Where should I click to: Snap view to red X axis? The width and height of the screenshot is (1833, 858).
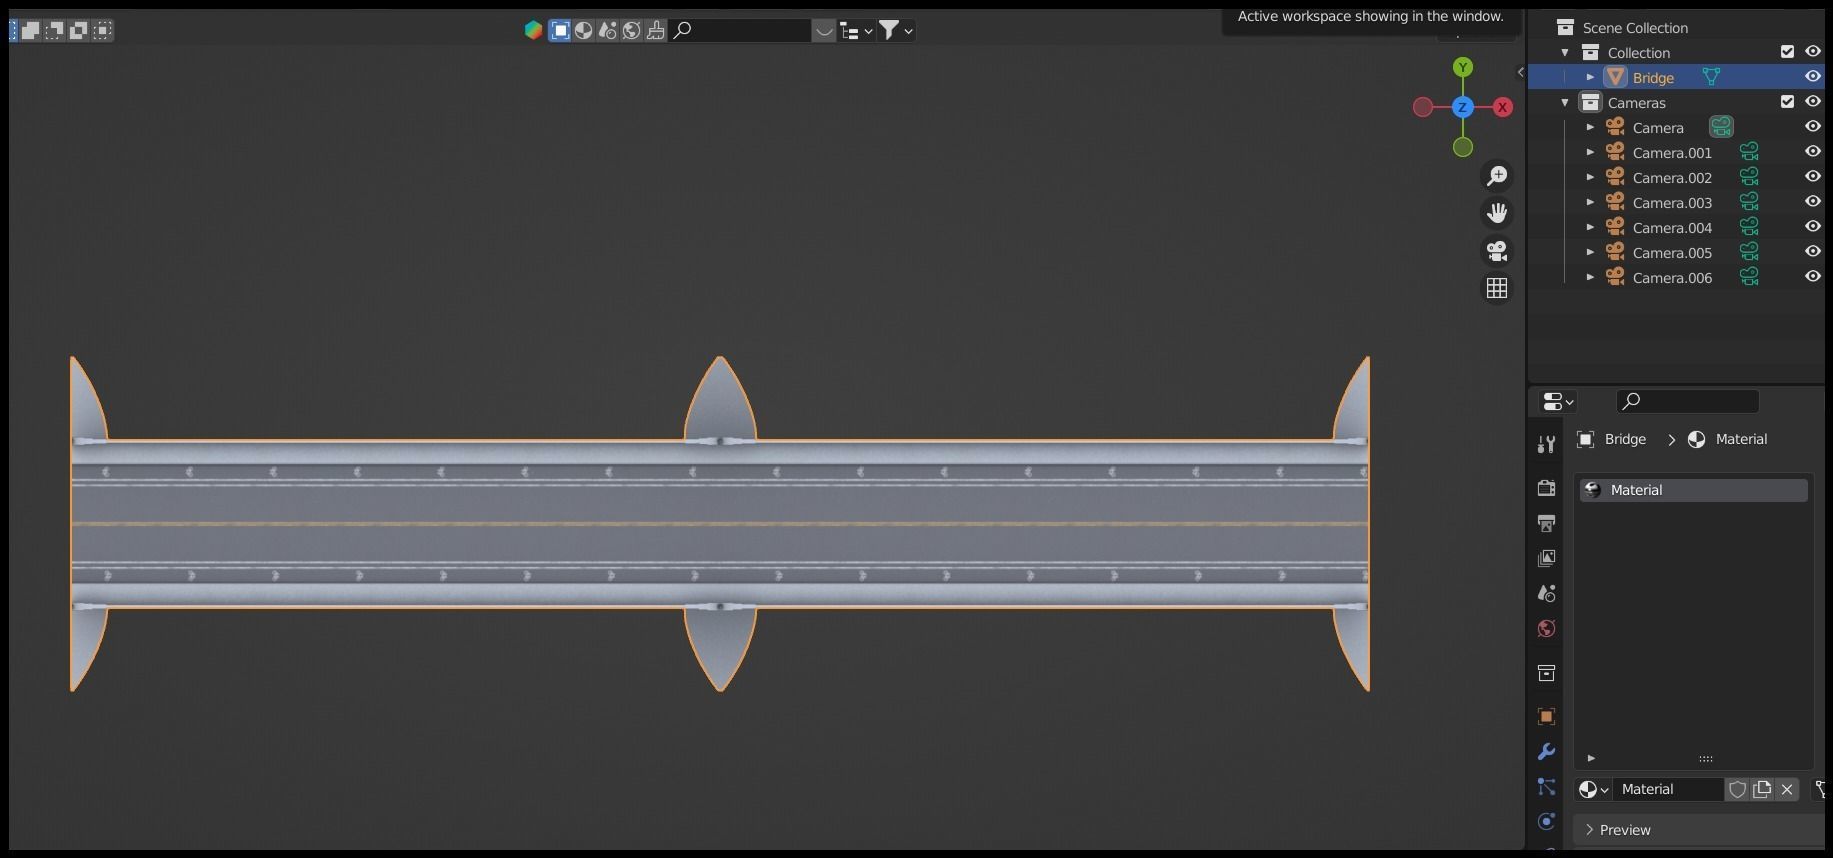pos(1502,107)
